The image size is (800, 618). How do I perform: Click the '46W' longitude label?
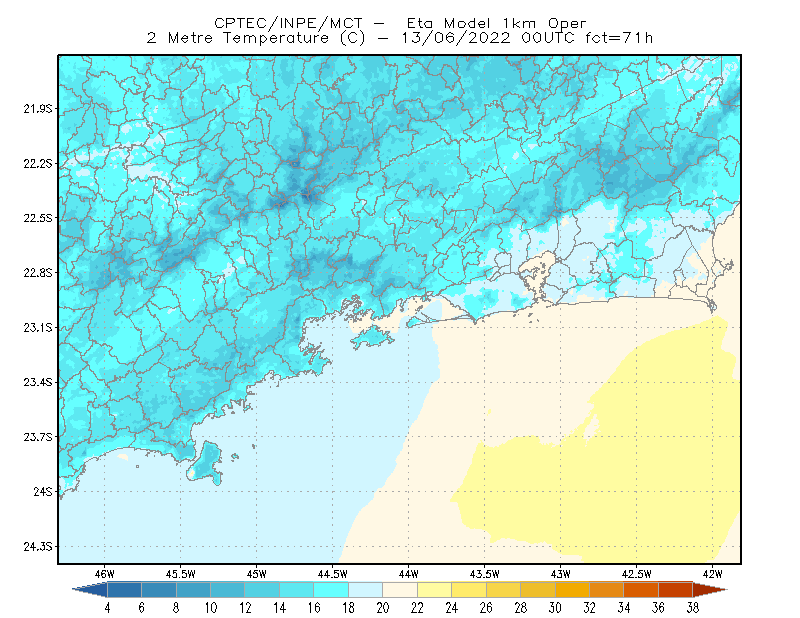pos(105,574)
